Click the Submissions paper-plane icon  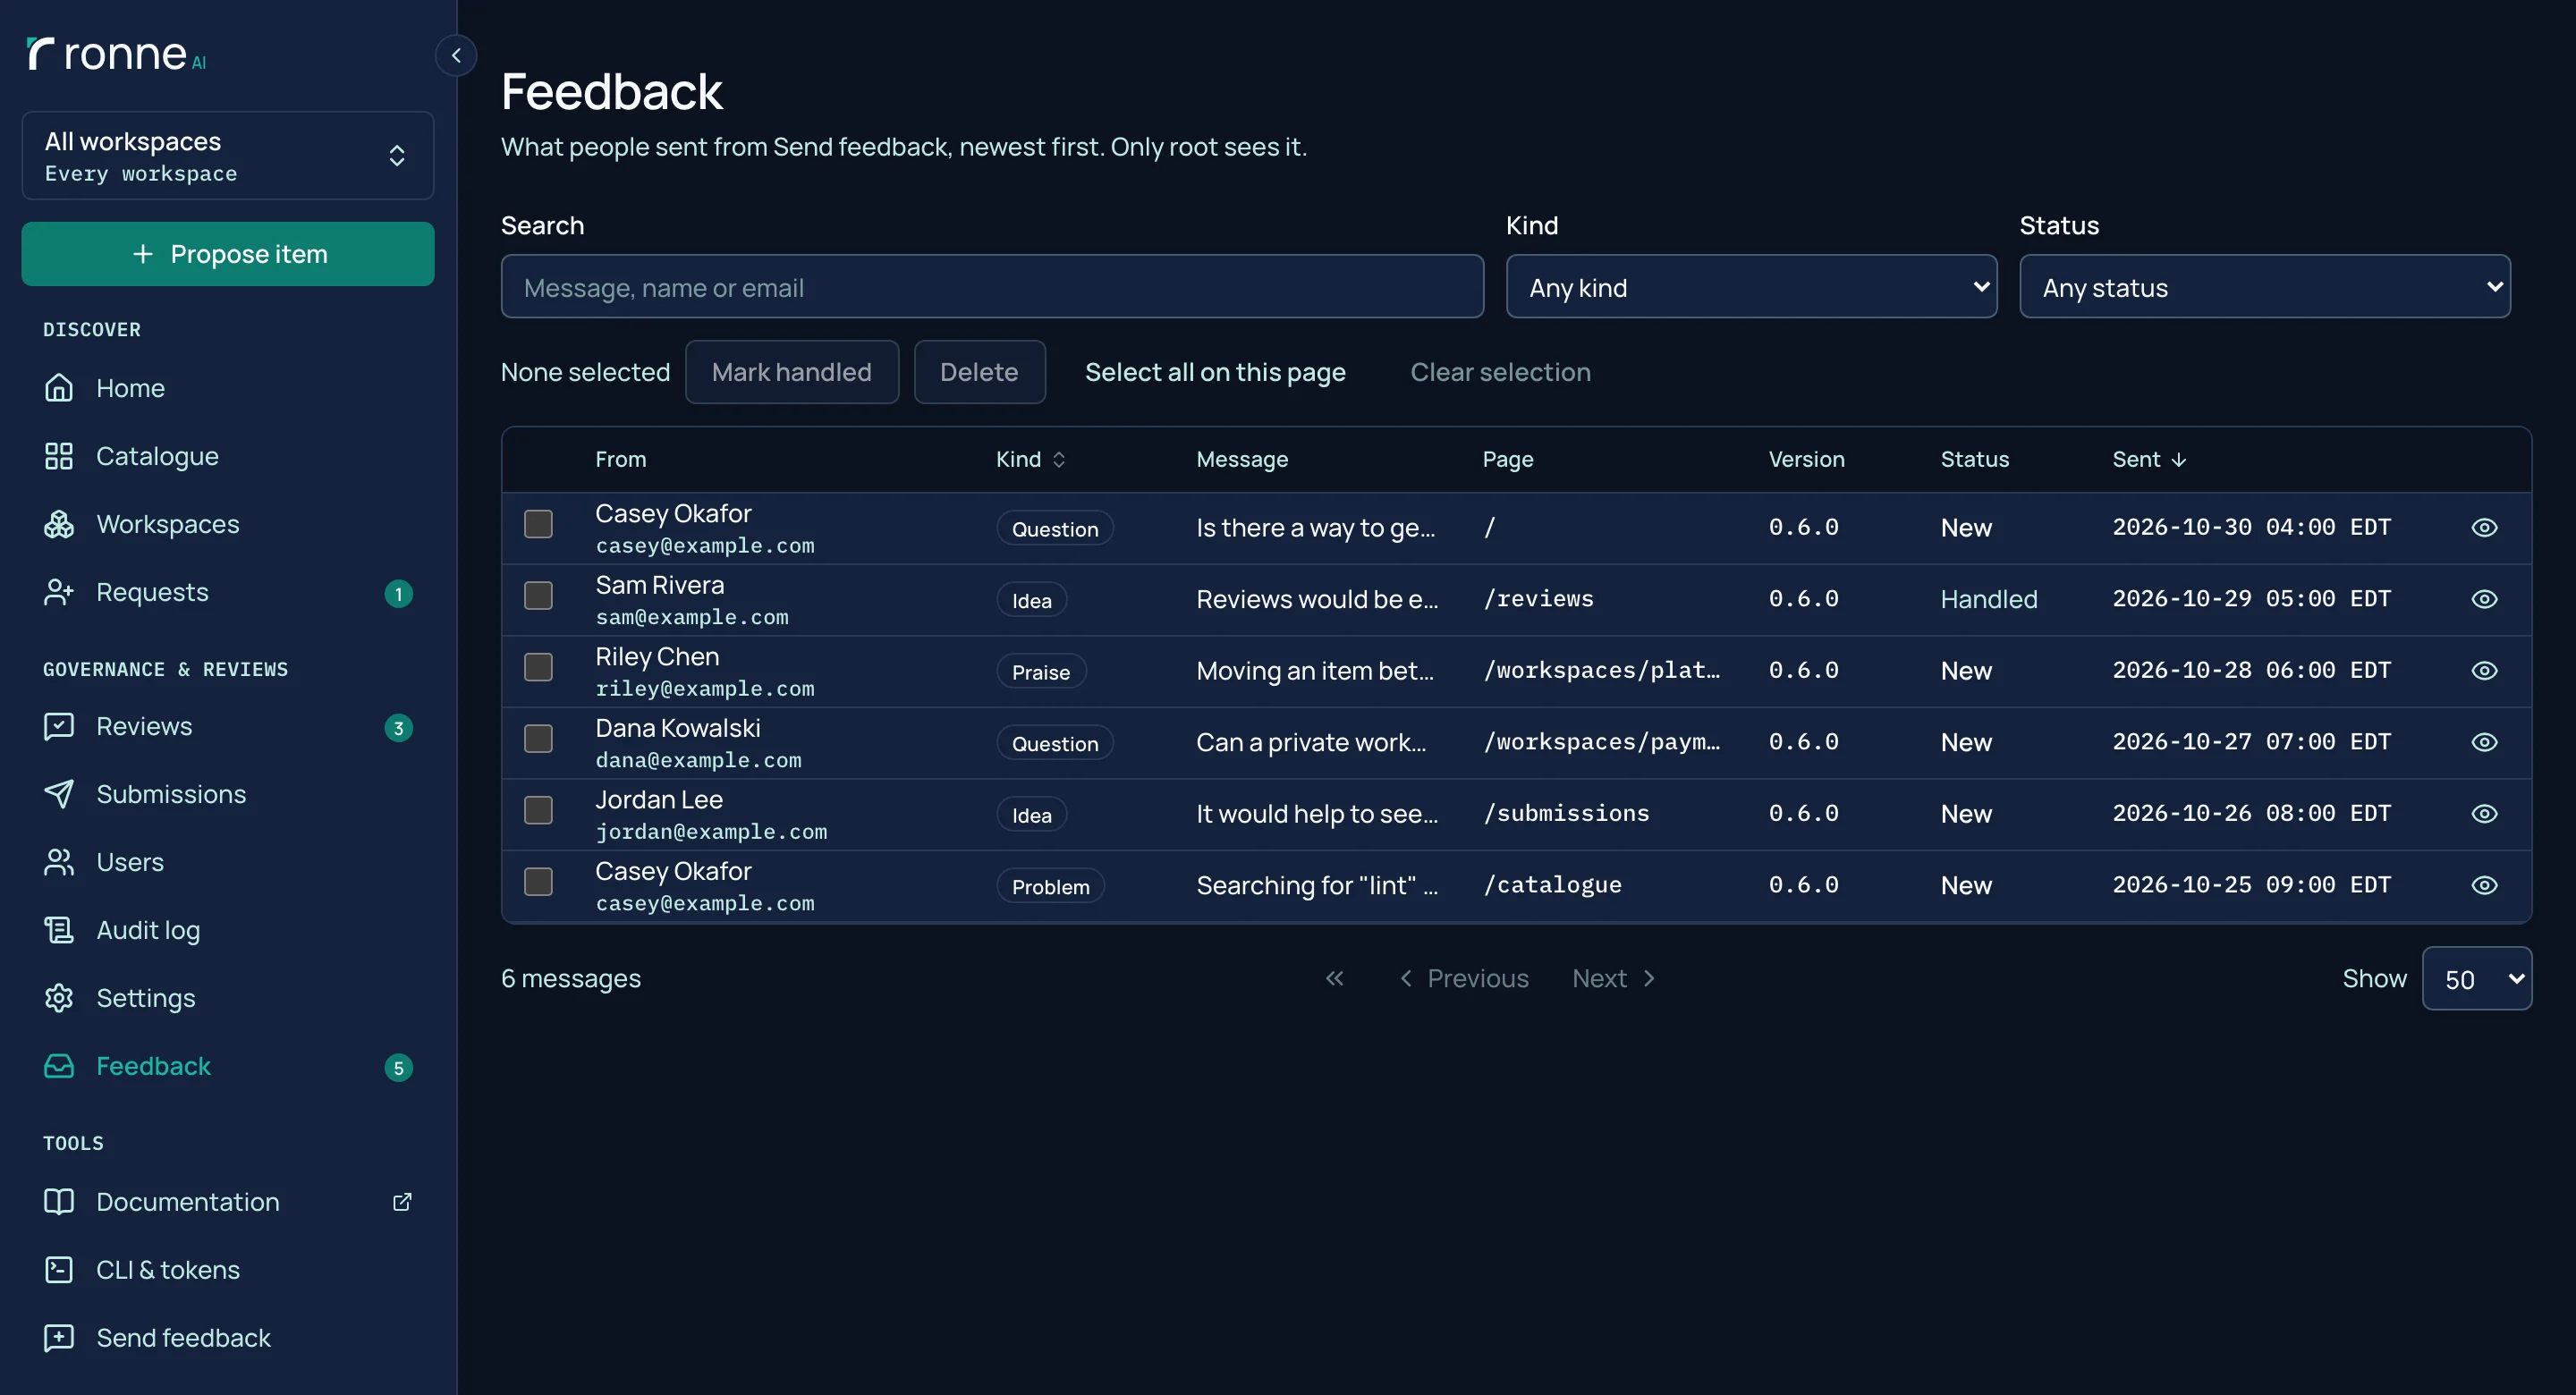pos(59,794)
